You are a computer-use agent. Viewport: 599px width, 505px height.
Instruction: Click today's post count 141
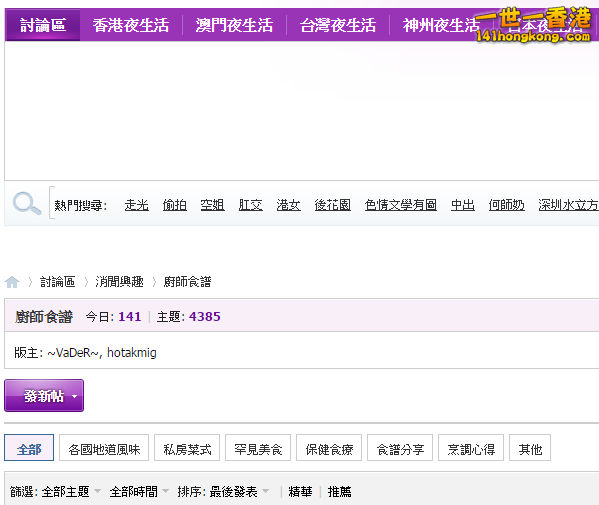click(x=130, y=317)
